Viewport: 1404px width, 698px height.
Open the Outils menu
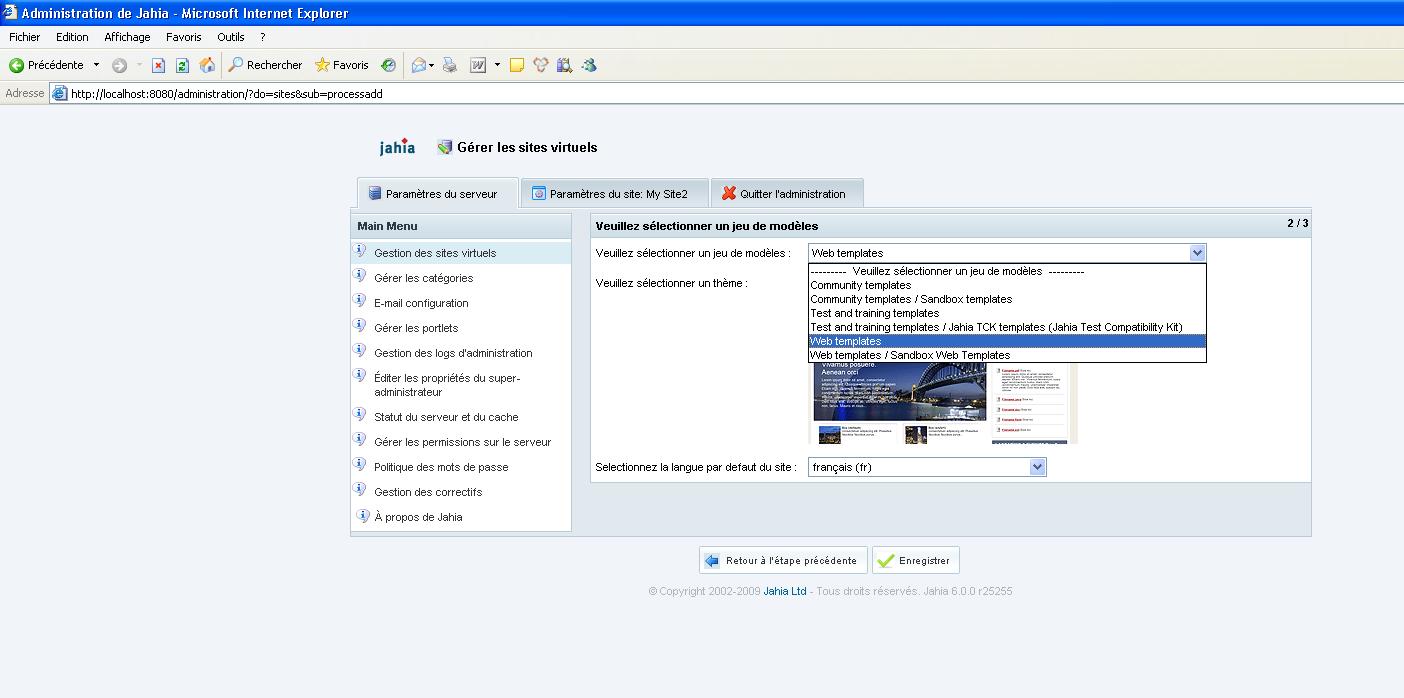[x=231, y=37]
